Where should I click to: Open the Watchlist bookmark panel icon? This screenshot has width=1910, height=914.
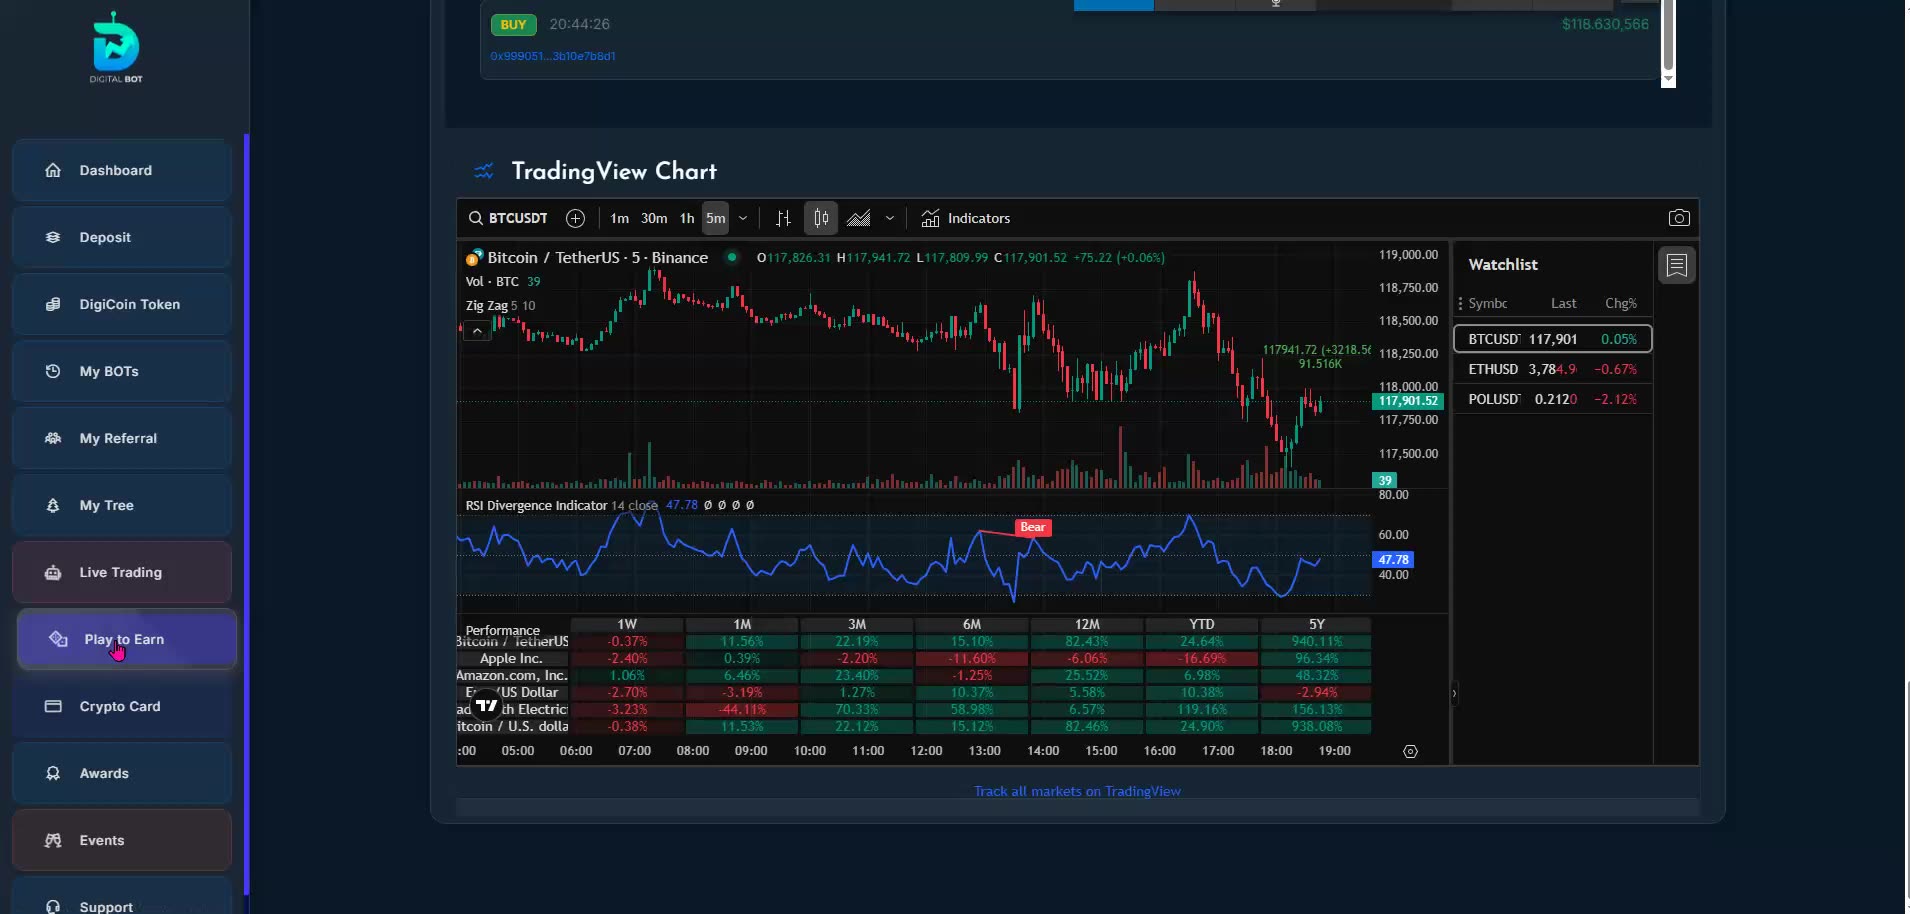point(1676,264)
